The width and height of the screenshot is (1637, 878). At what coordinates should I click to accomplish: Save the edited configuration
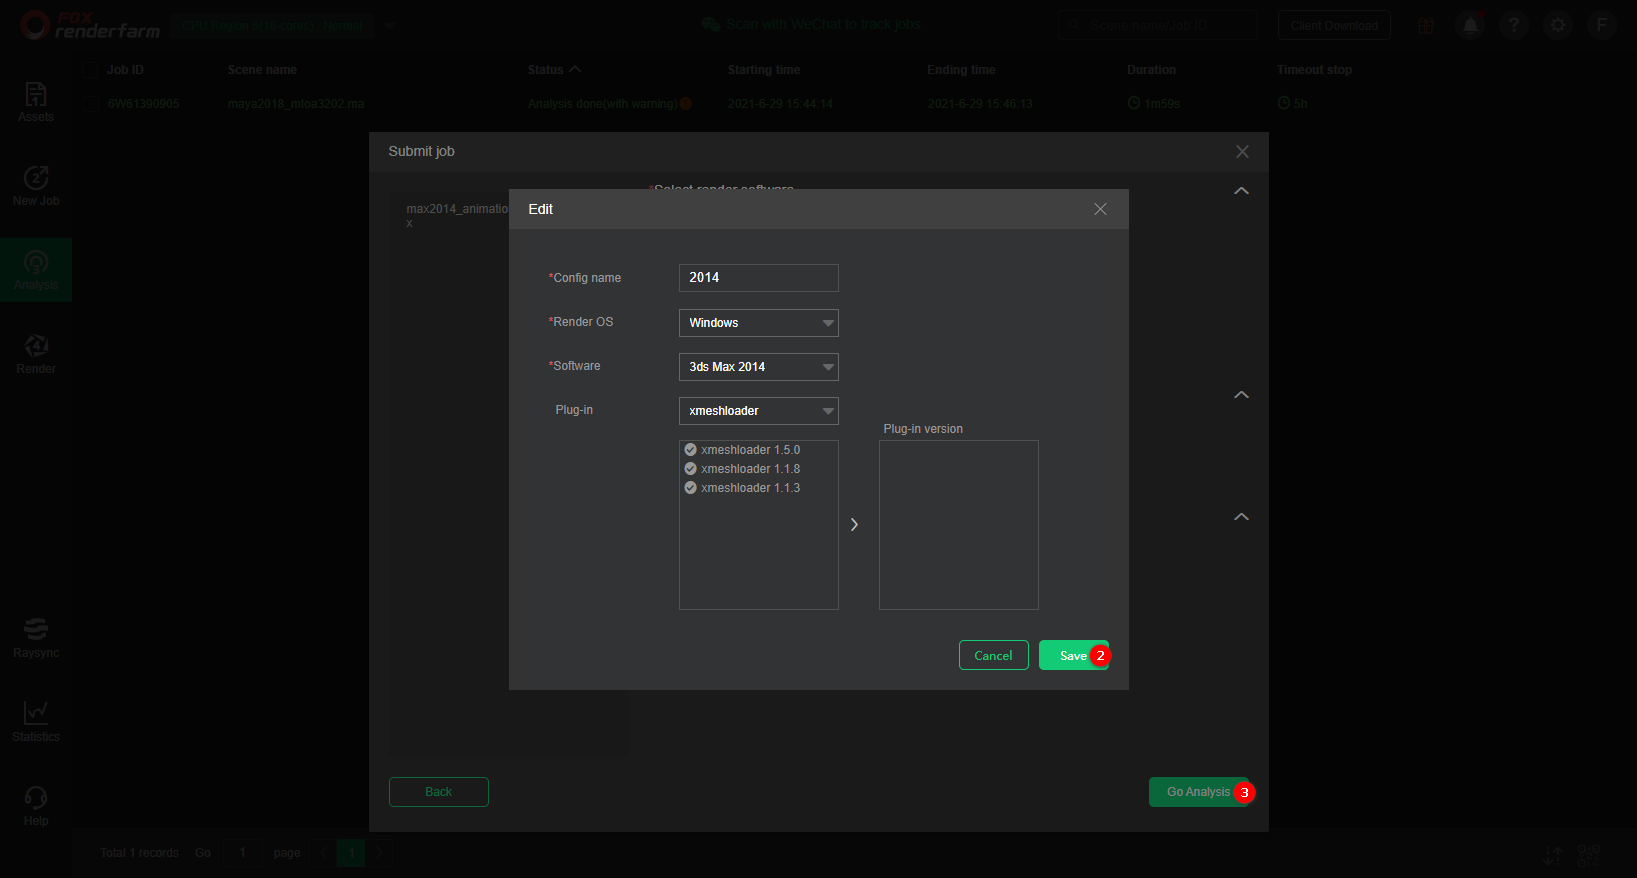[1074, 655]
